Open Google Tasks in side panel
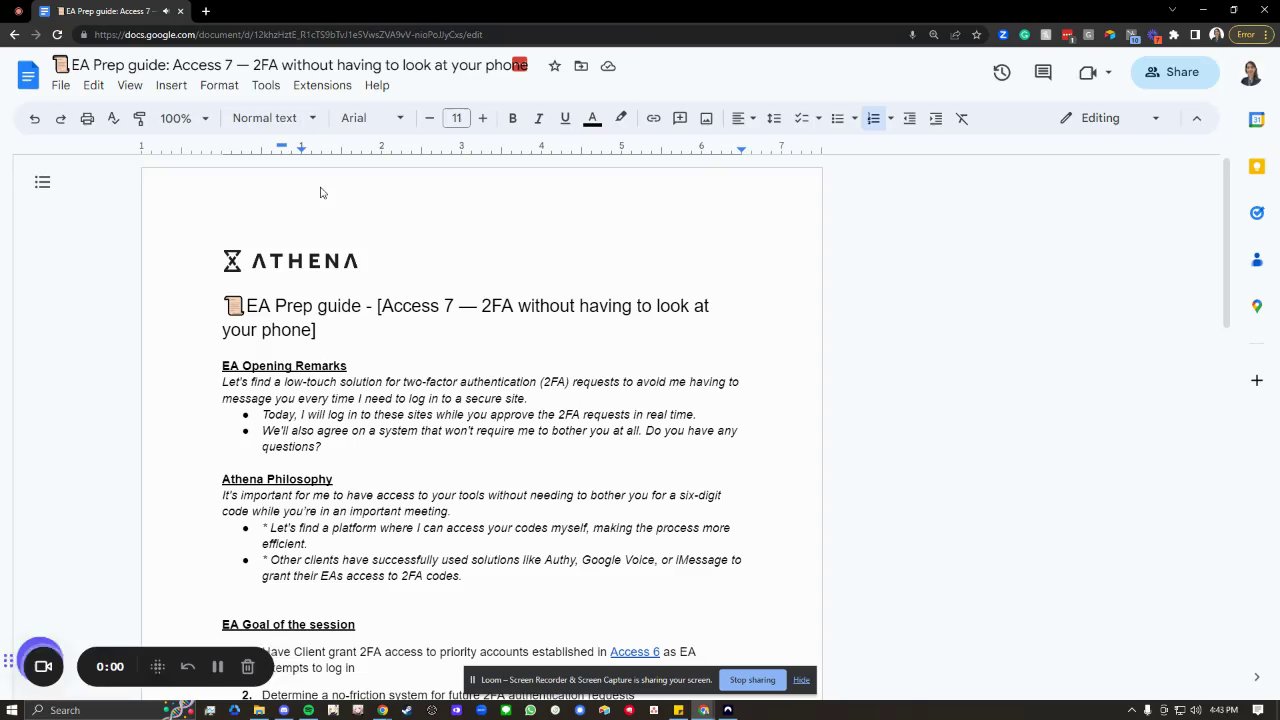The image size is (1280, 720). 1257,212
